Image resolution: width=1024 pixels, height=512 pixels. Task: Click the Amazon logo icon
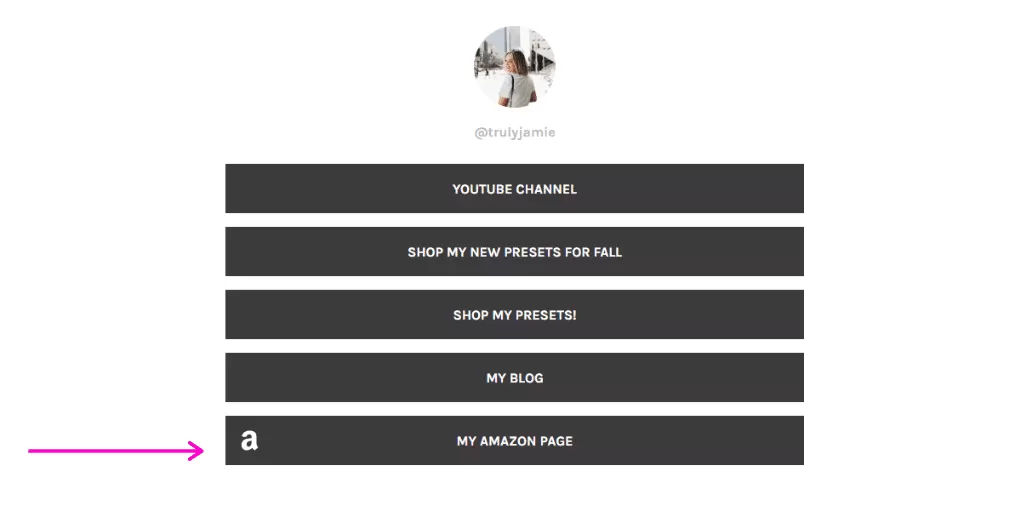click(x=249, y=440)
